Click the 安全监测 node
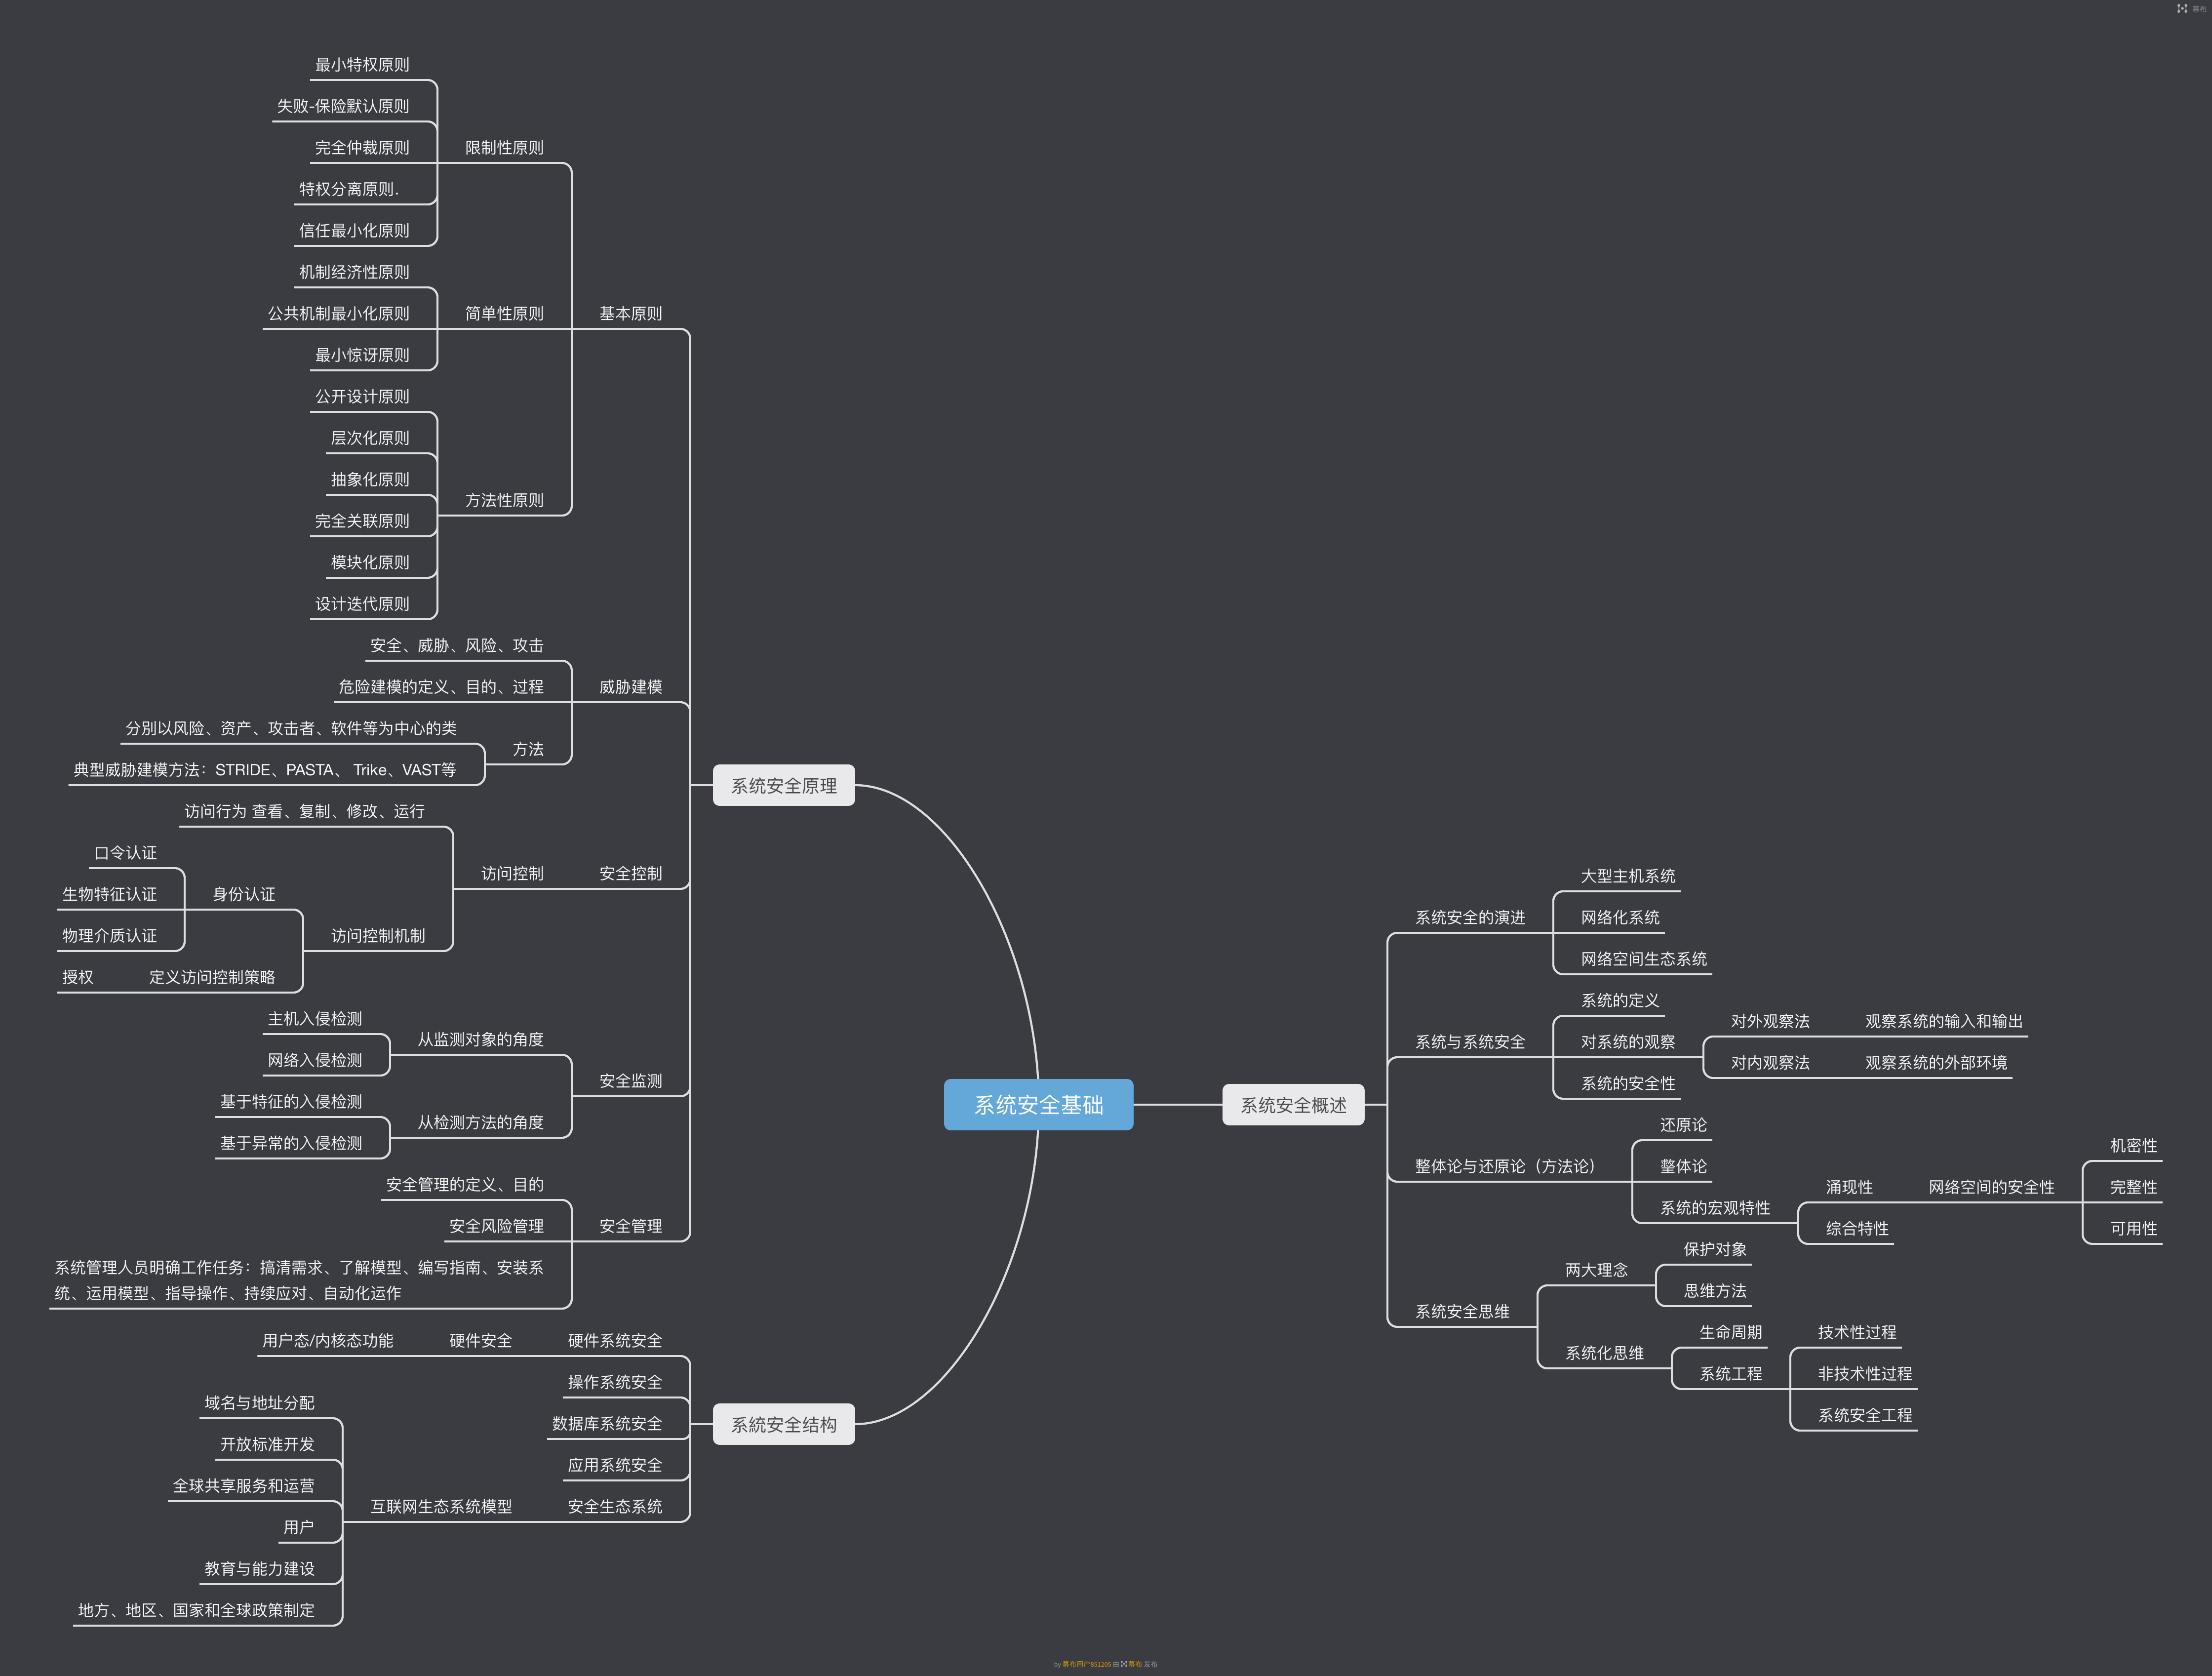The height and width of the screenshot is (1676, 2212). click(630, 1080)
